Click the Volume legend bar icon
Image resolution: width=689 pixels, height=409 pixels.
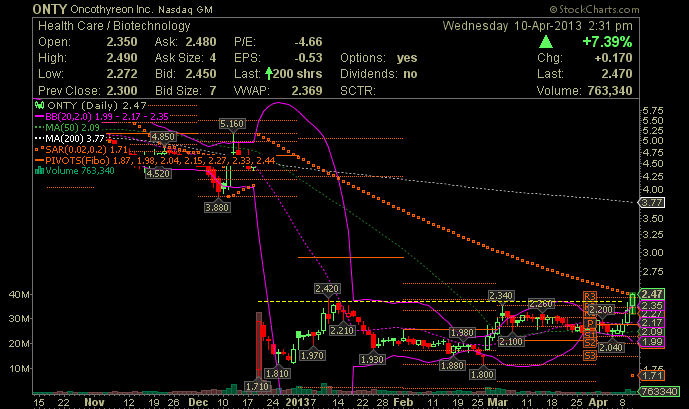39,171
